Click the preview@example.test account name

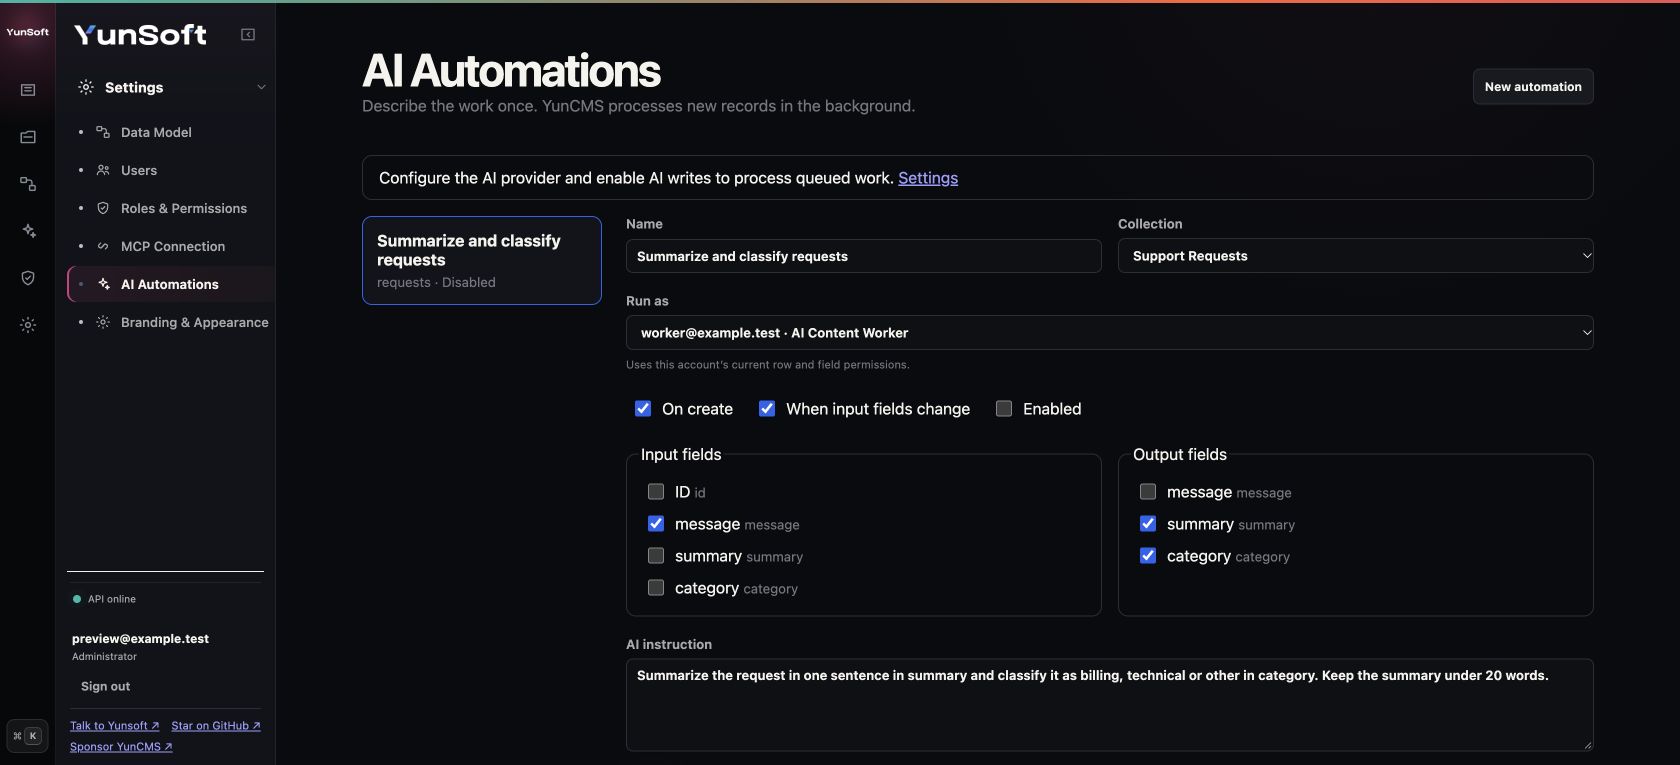140,638
